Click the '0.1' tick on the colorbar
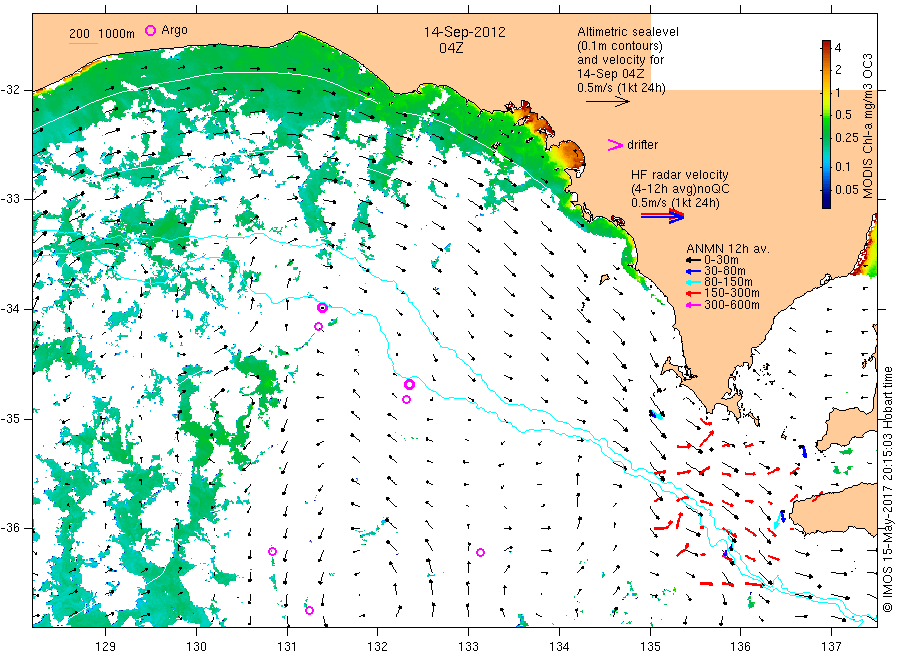This screenshot has width=900, height=660. [x=843, y=166]
